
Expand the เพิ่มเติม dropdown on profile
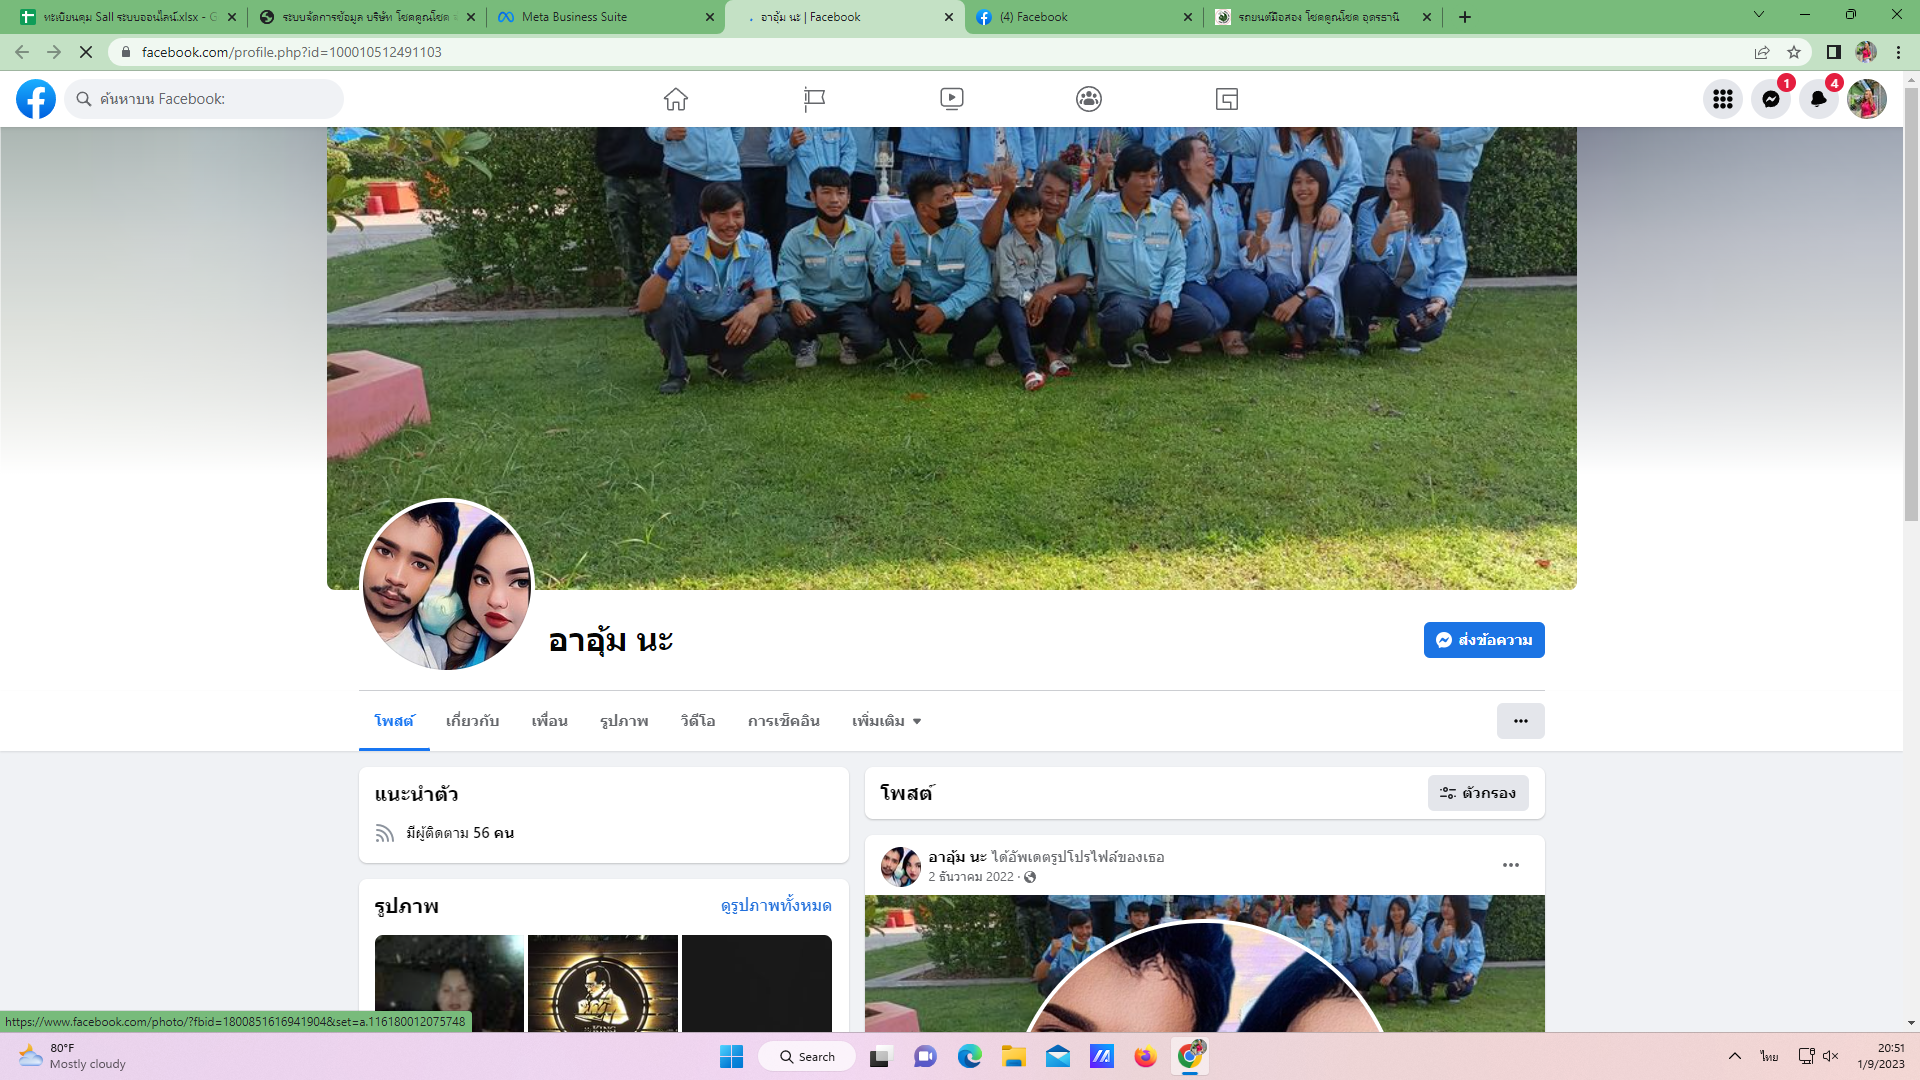tap(886, 721)
